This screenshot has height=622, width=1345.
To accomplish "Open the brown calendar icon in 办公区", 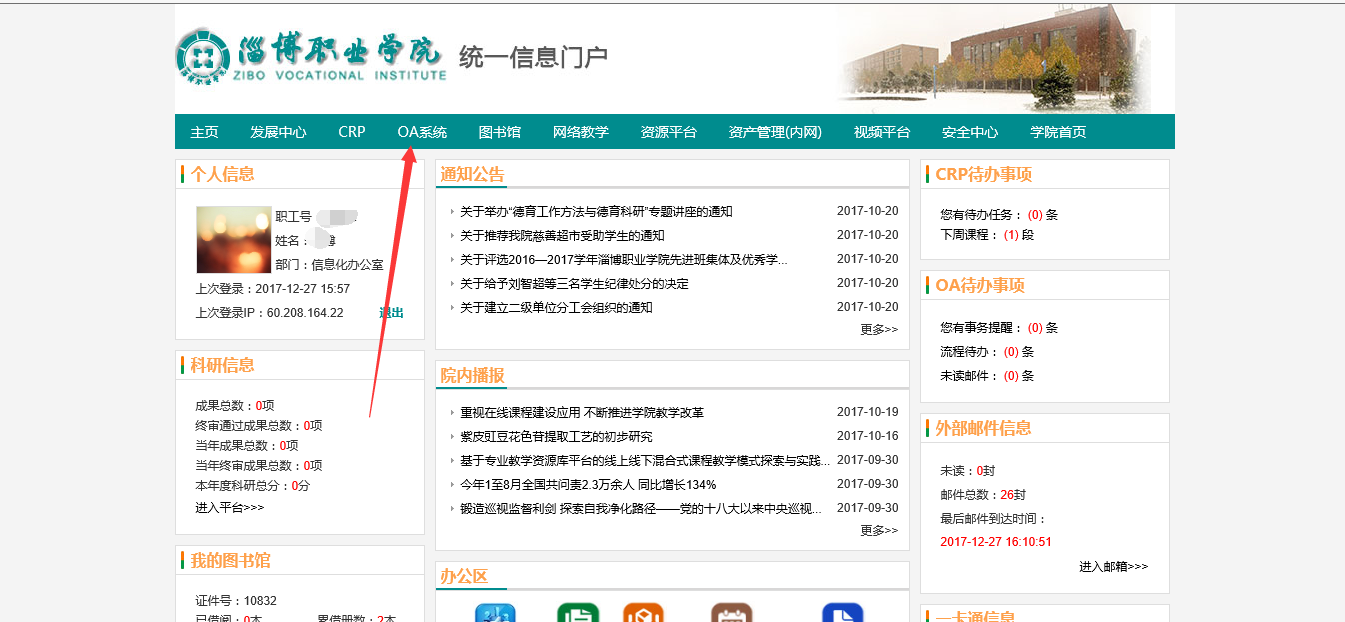I will pyautogui.click(x=732, y=612).
